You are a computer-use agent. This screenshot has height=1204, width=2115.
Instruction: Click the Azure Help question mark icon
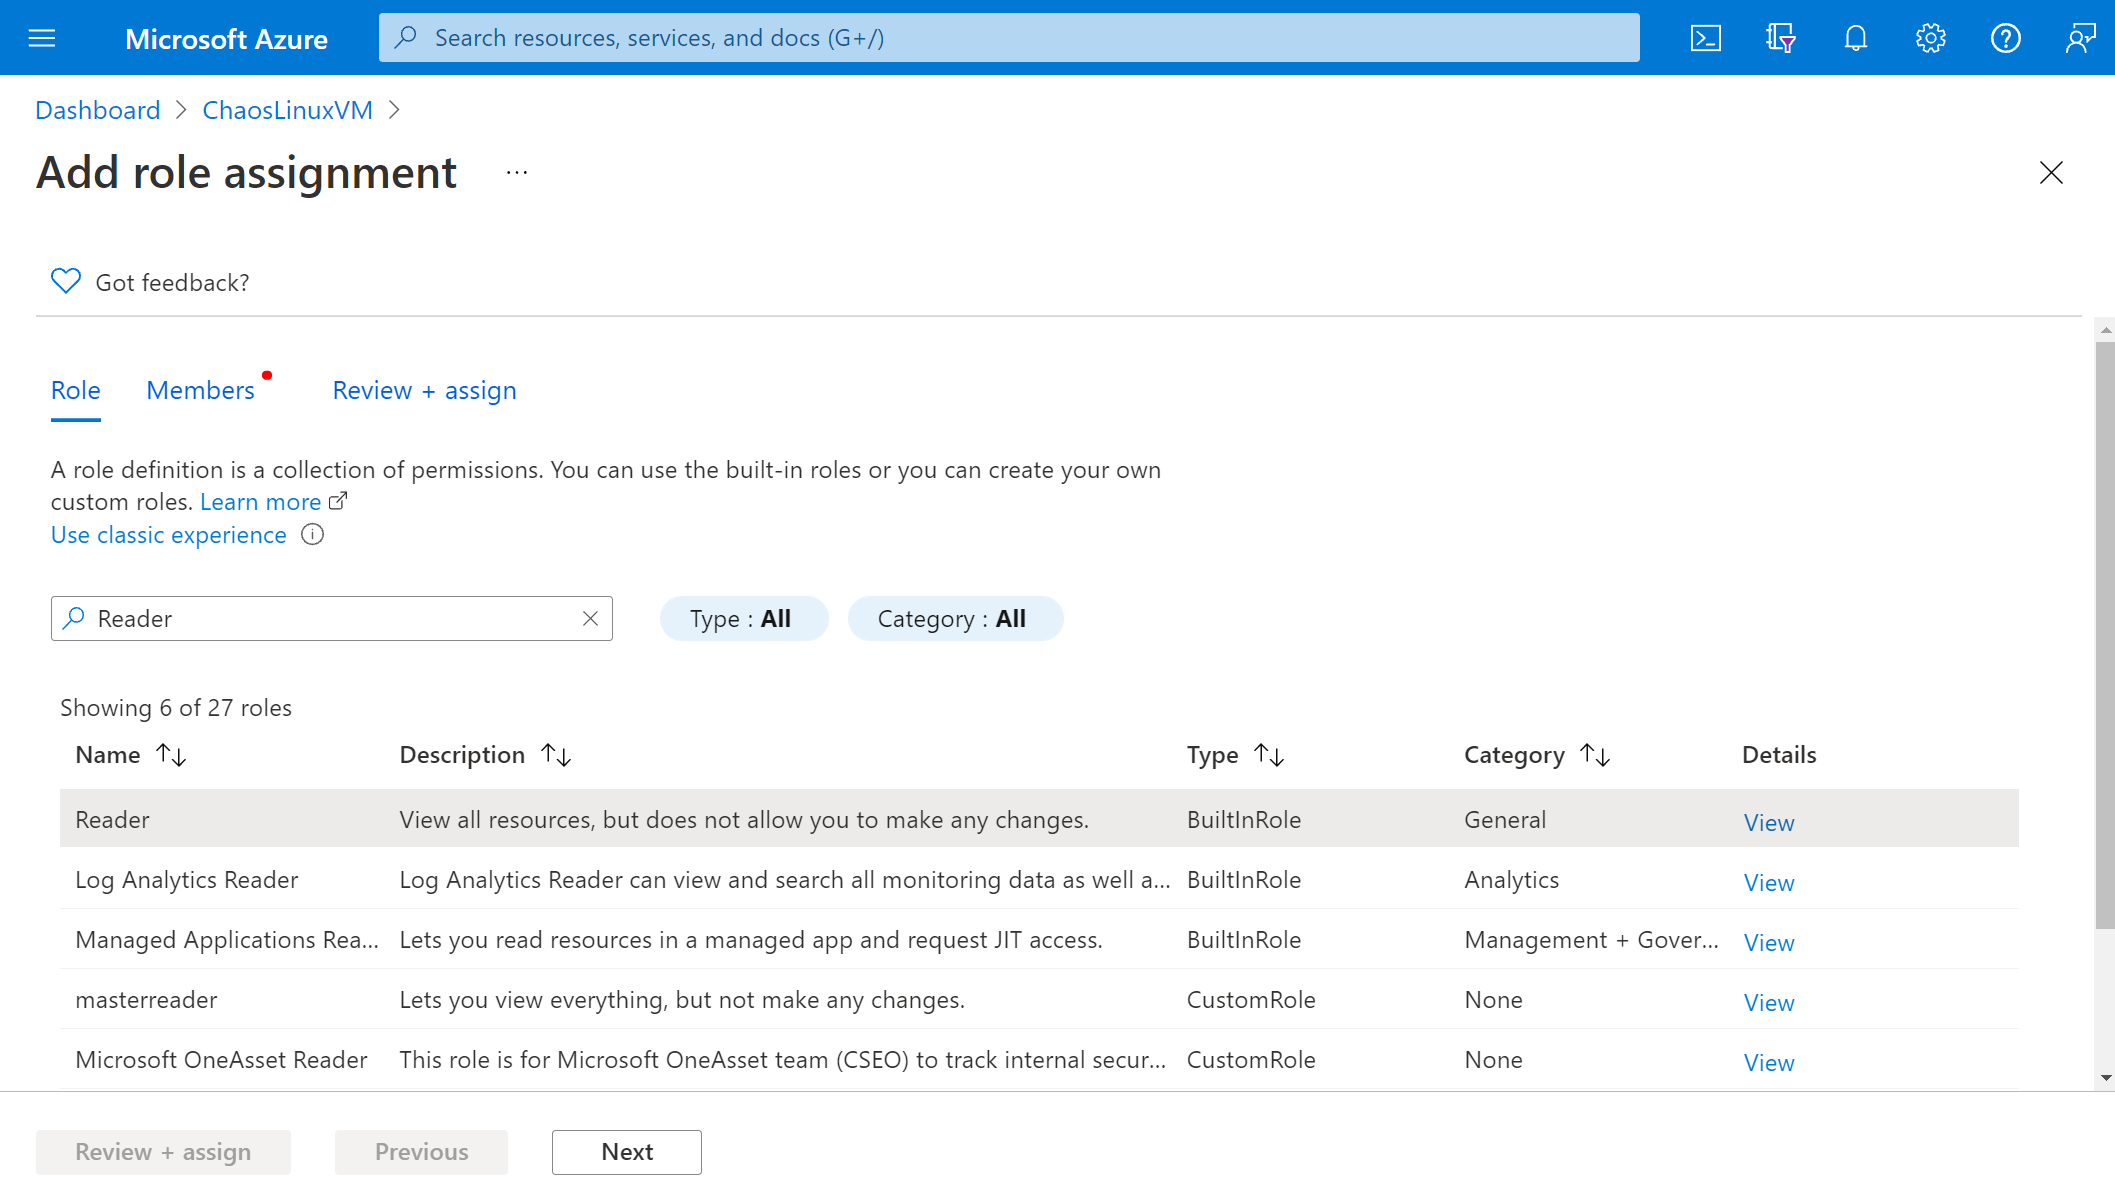(x=2006, y=38)
